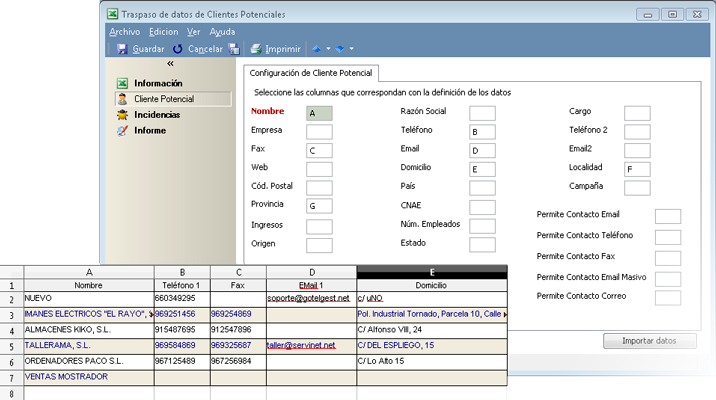716x400 pixels.
Task: Click the Nombre column field containing A
Action: [319, 113]
